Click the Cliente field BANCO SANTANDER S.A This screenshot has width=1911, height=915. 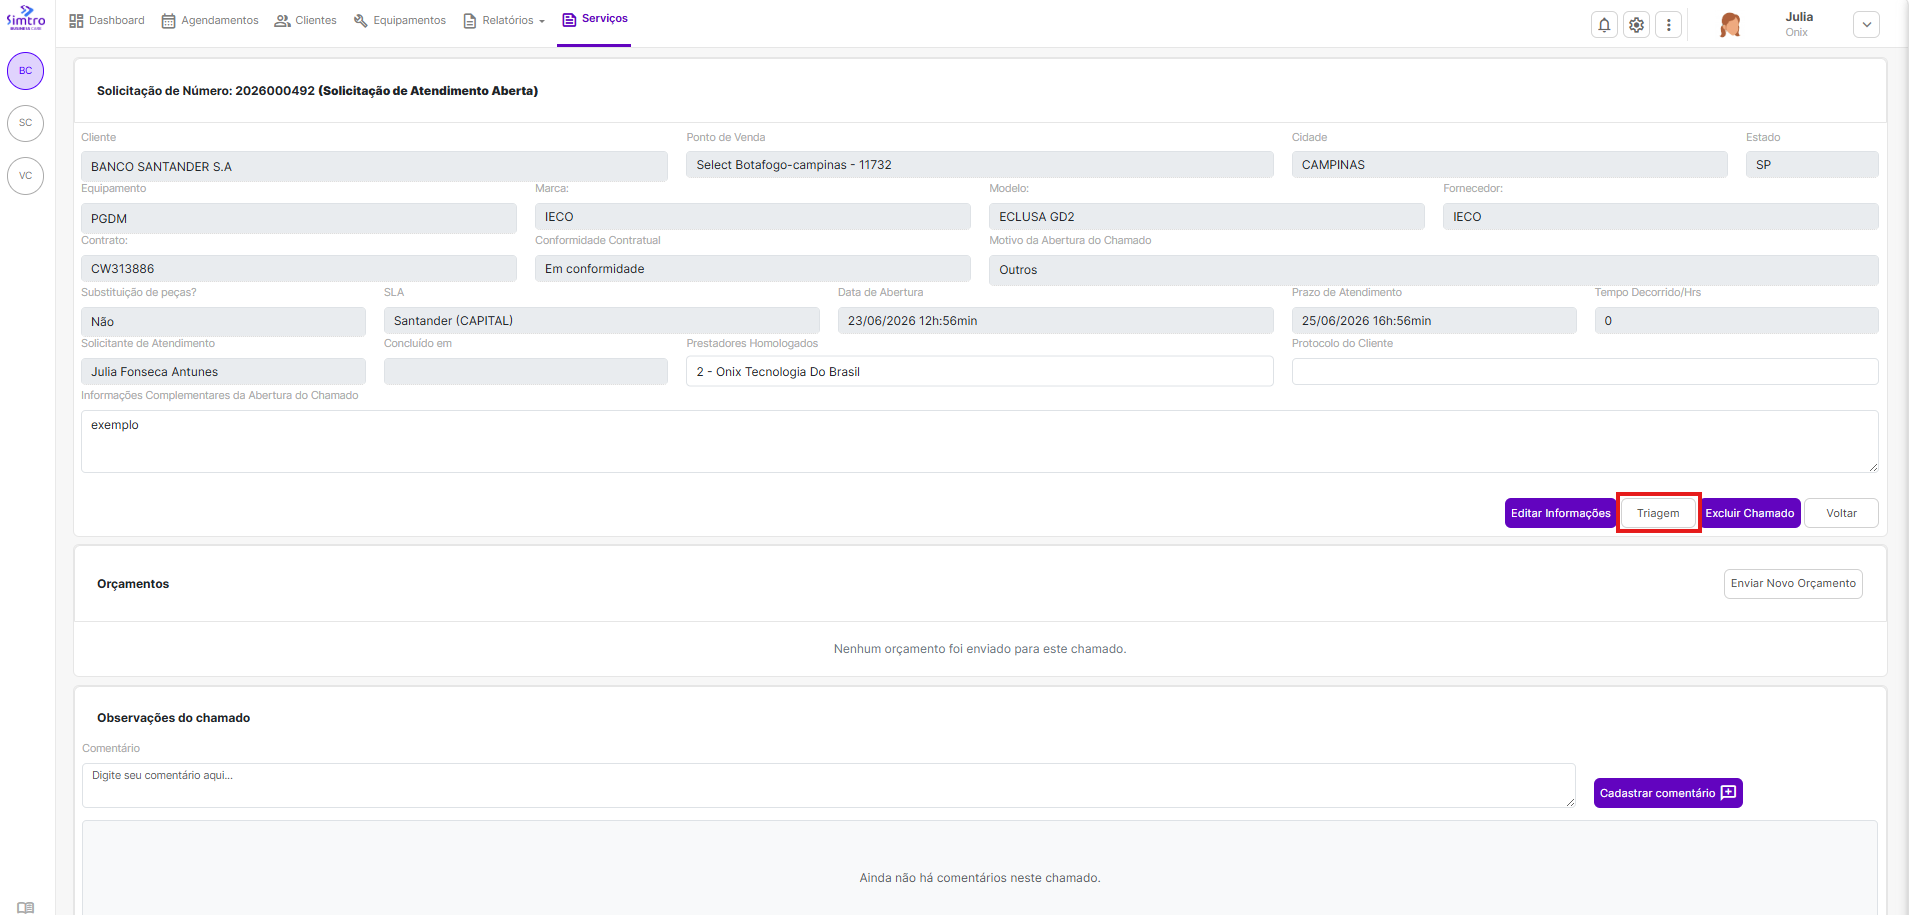coord(374,167)
